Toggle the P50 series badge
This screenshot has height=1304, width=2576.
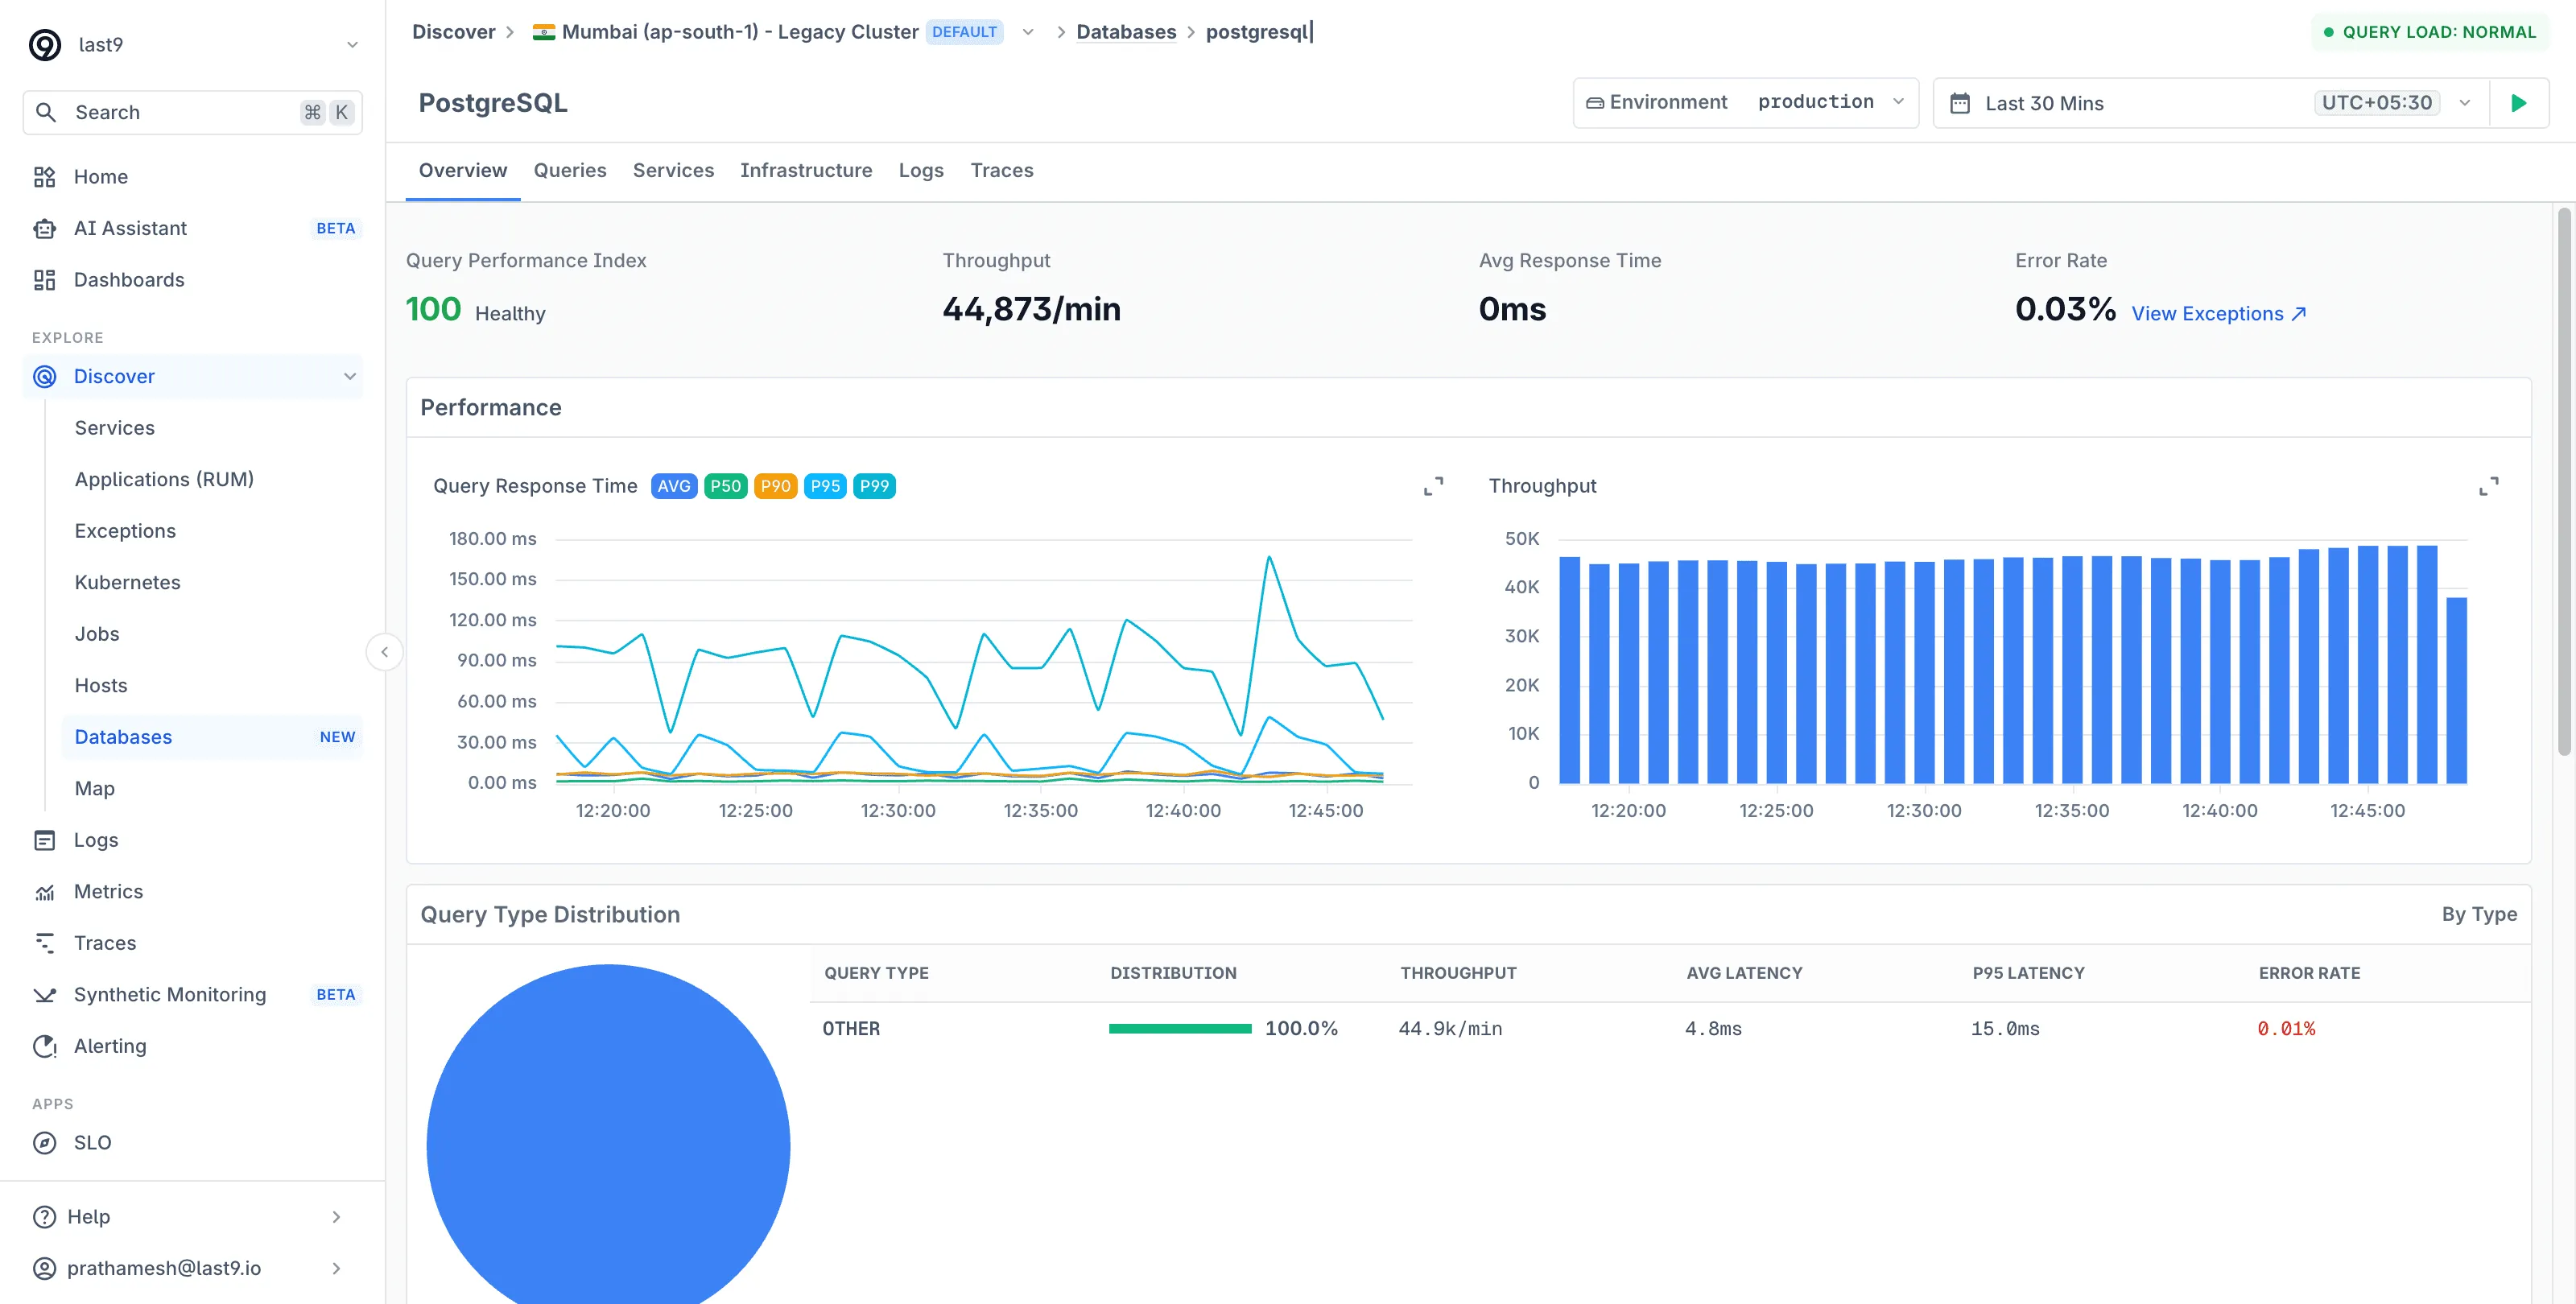[x=725, y=486]
